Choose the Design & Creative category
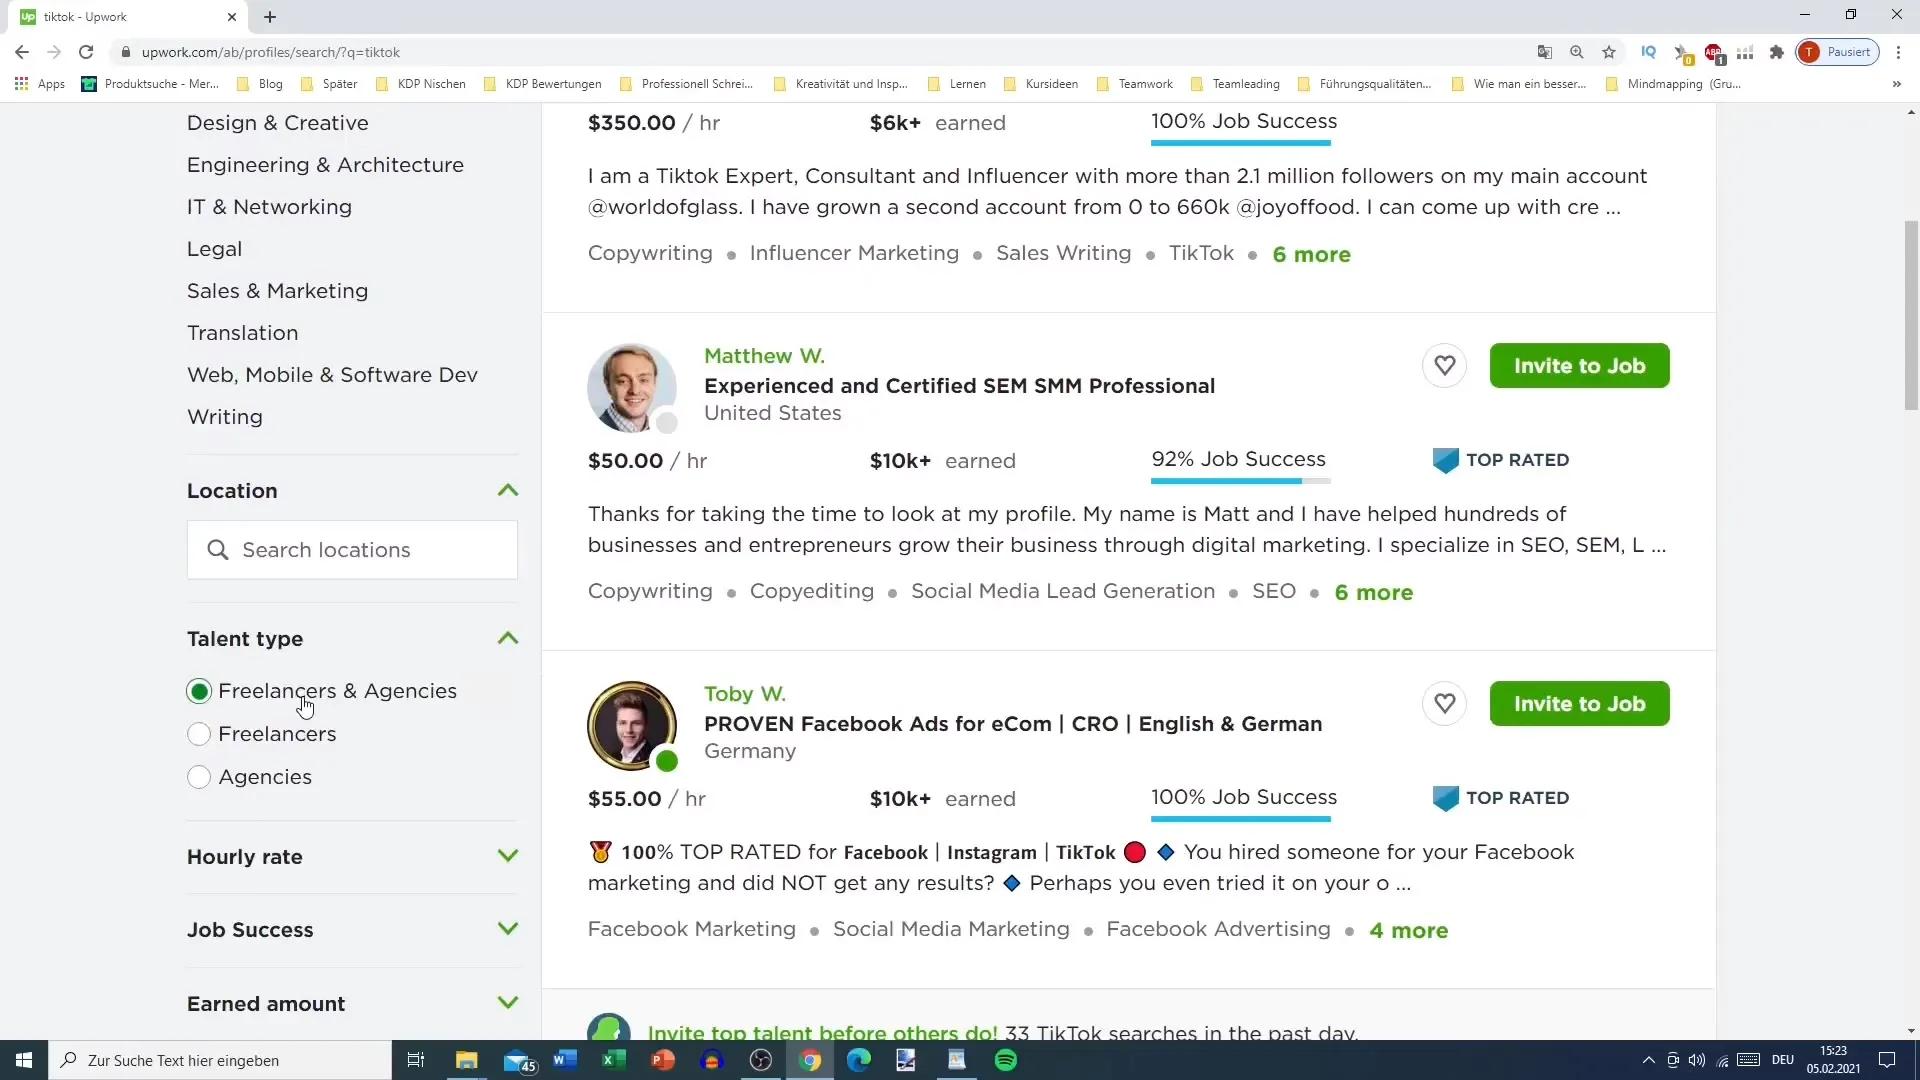Viewport: 1920px width, 1080px height. tap(278, 123)
